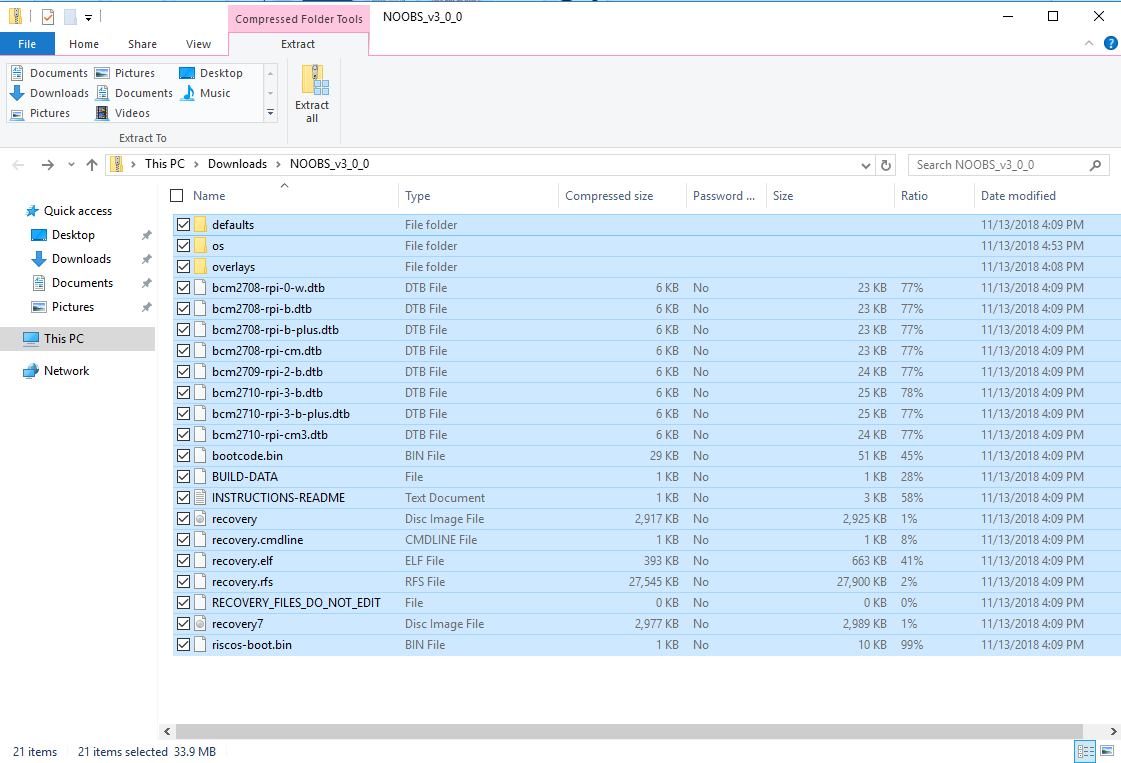The height and width of the screenshot is (763, 1121).
Task: Uncheck the recovery.rfs checkbox
Action: (x=183, y=581)
